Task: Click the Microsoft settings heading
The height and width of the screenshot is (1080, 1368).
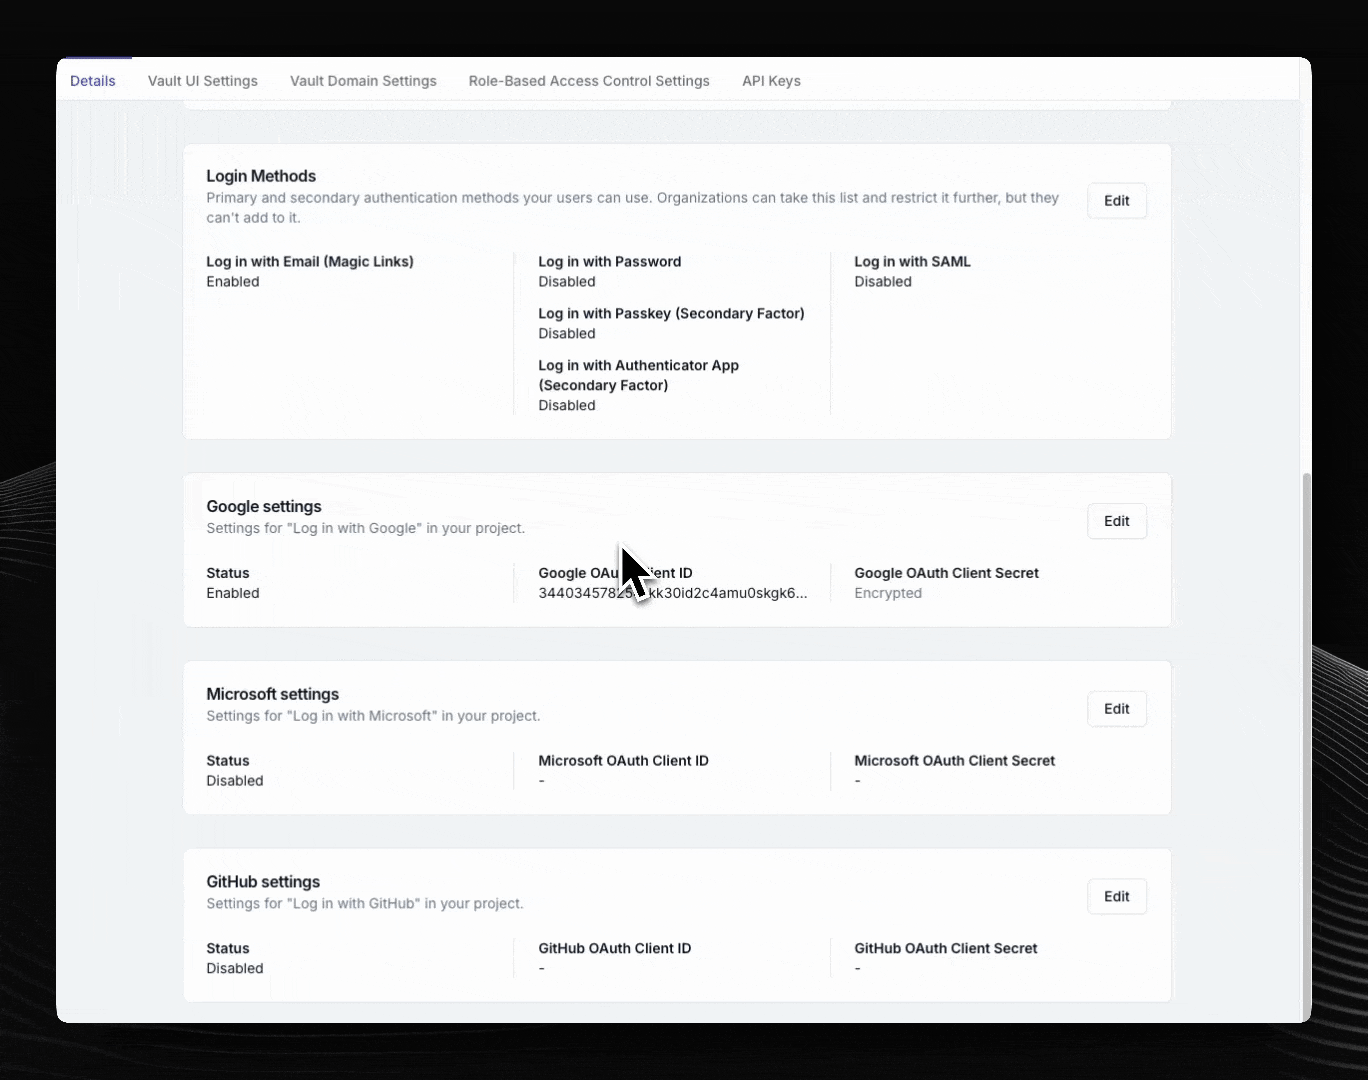Action: tap(272, 695)
